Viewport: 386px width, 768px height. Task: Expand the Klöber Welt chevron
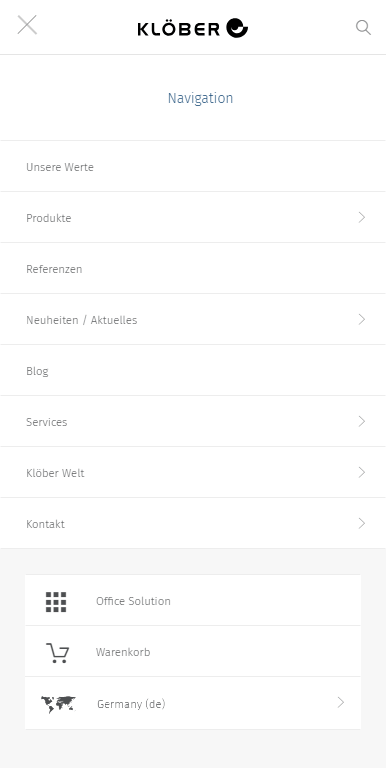[362, 472]
